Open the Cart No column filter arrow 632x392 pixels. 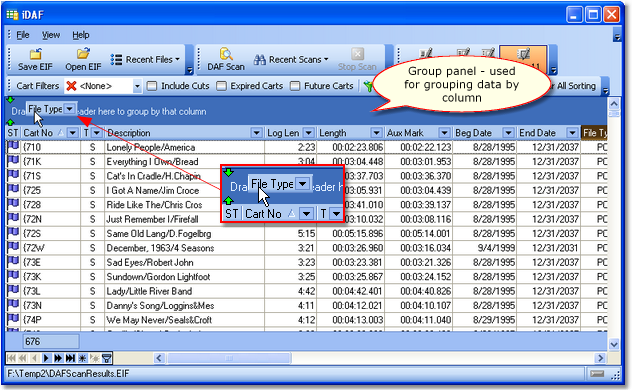(73, 133)
